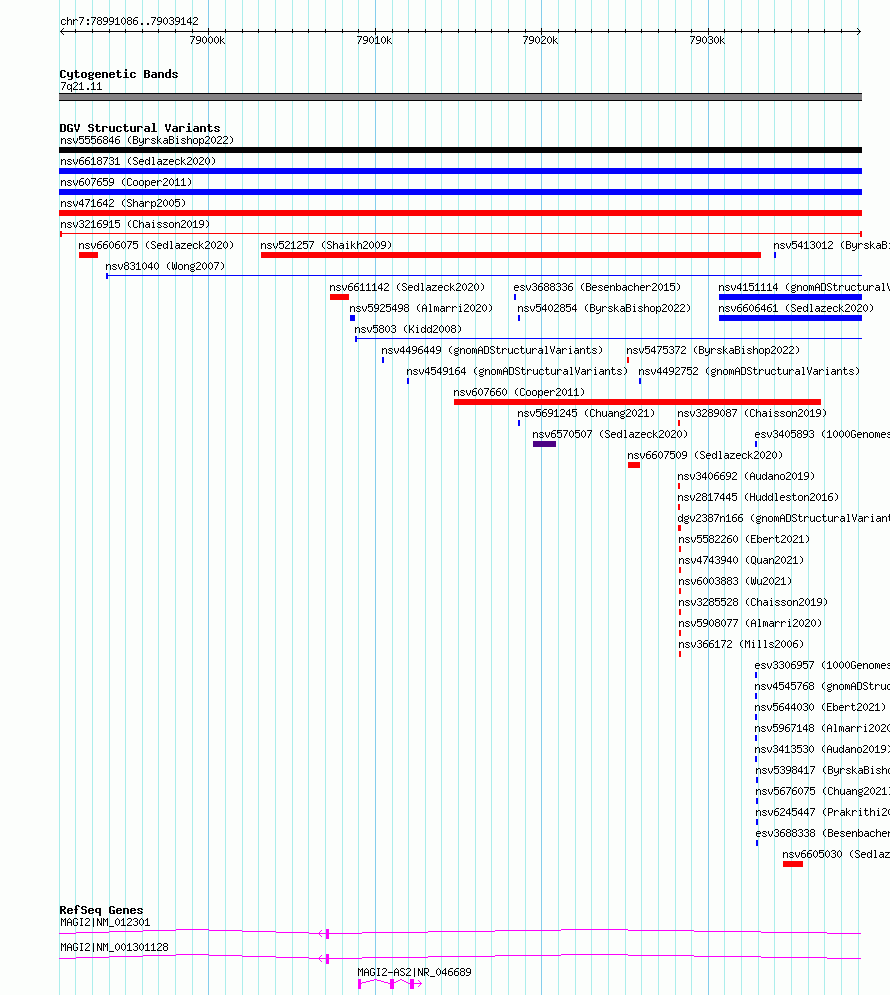890x995 pixels.
Task: Select esv3688338 Besenbacher label
Action: coord(823,832)
